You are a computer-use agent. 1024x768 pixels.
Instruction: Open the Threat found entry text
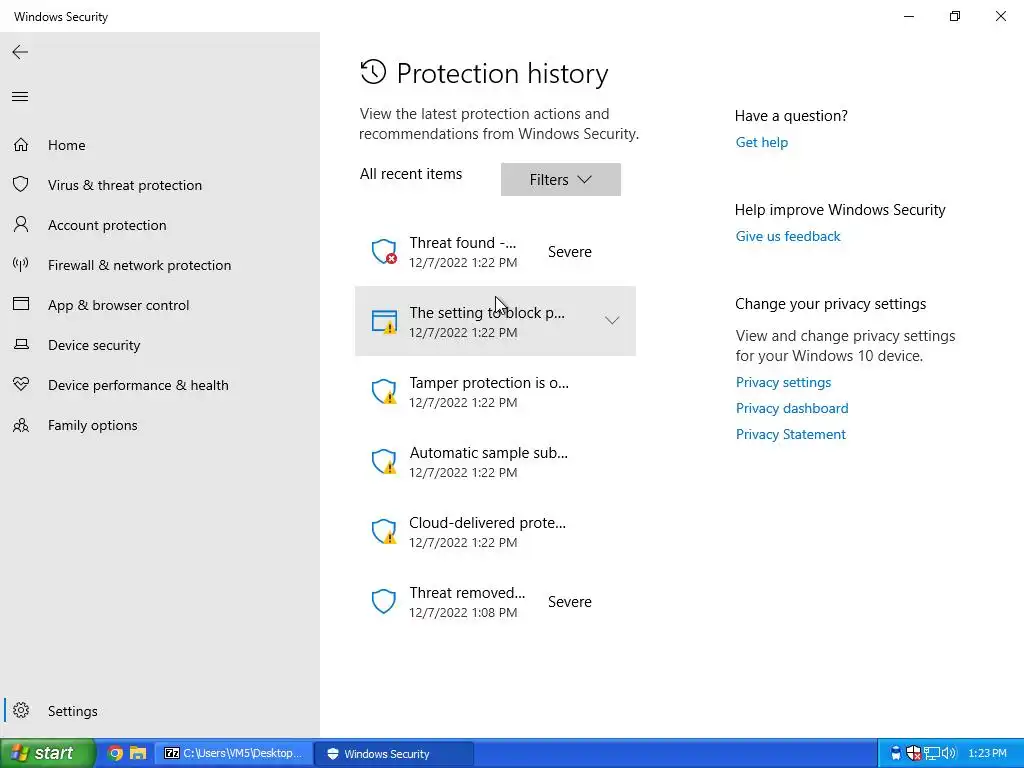tap(462, 243)
